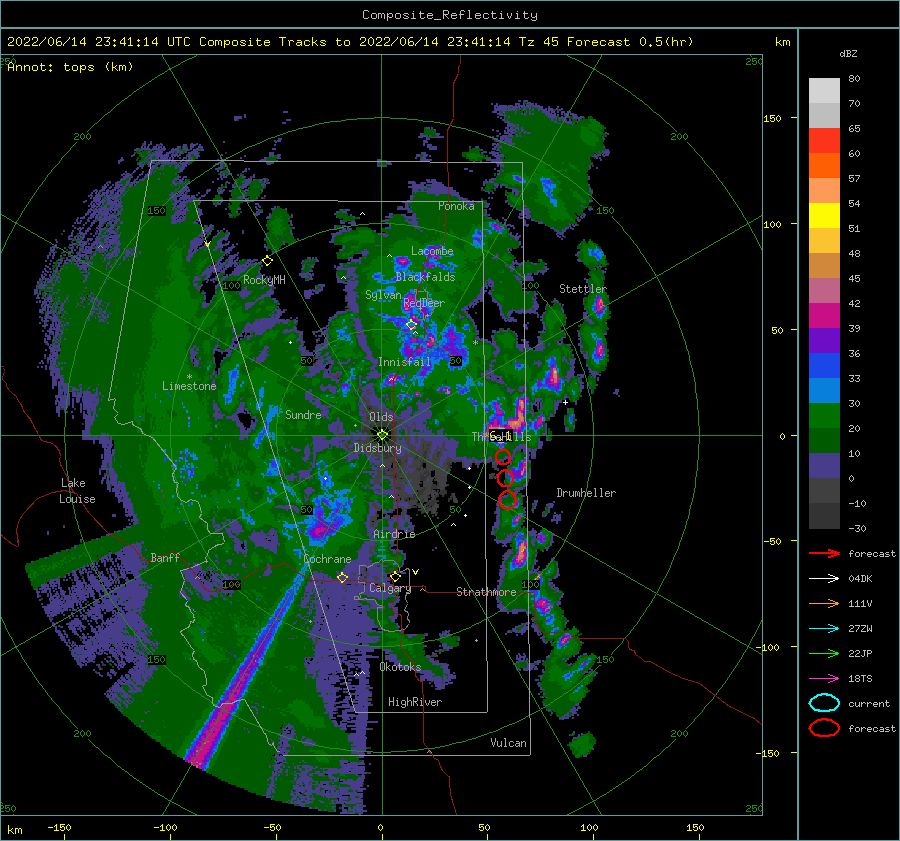This screenshot has height=841, width=900.
Task: Click the white 04DK arrow in legend
Action: (x=824, y=579)
